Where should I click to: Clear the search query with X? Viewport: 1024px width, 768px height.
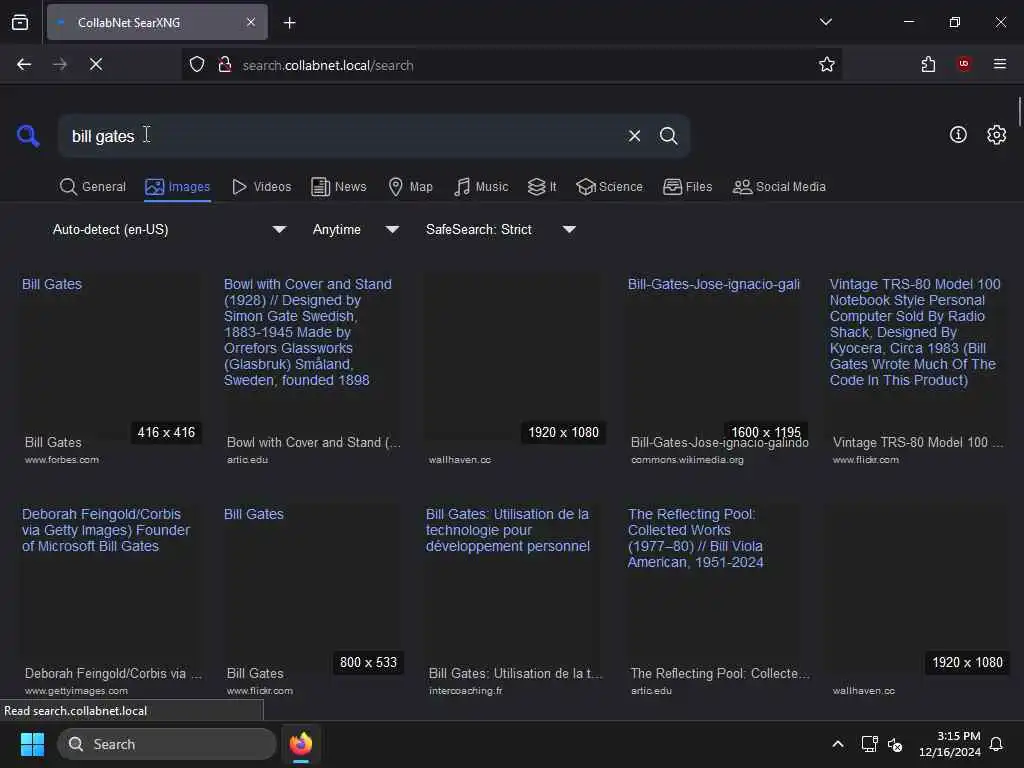click(634, 136)
